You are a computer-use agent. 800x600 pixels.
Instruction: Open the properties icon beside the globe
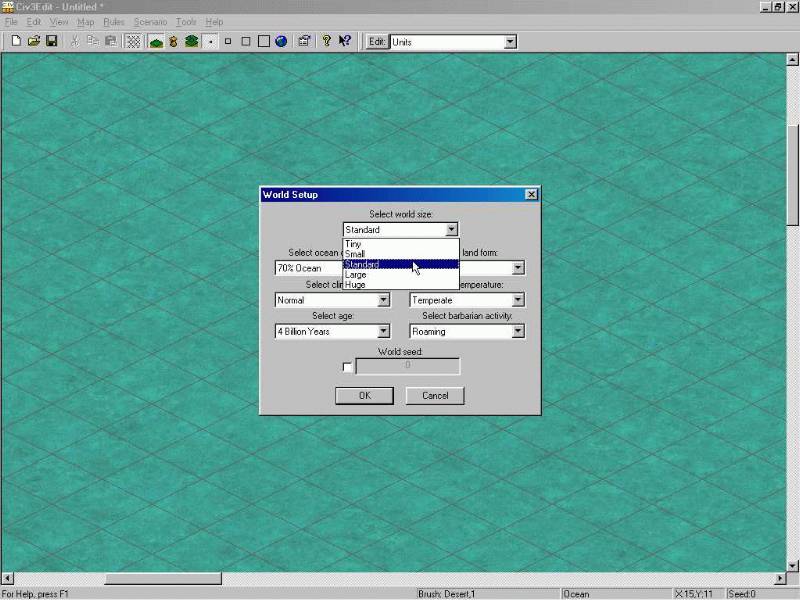click(305, 41)
